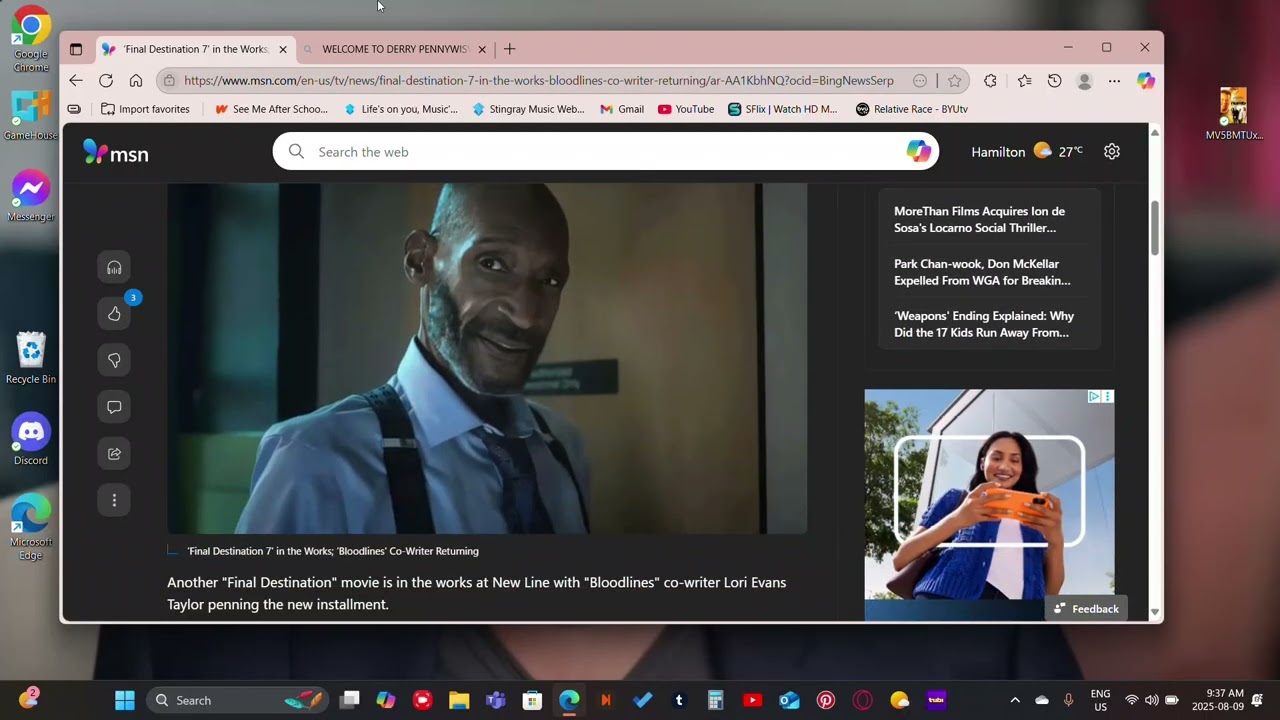Click the taskbar Search box
This screenshot has width=1280, height=720.
pyautogui.click(x=237, y=700)
